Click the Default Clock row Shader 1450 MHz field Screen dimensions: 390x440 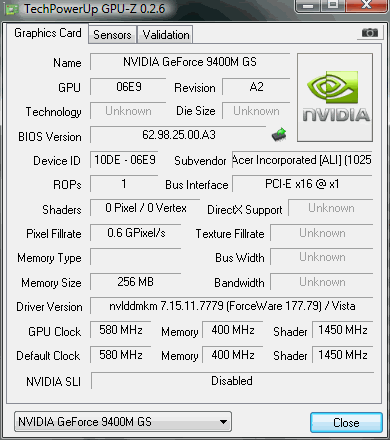click(x=343, y=355)
